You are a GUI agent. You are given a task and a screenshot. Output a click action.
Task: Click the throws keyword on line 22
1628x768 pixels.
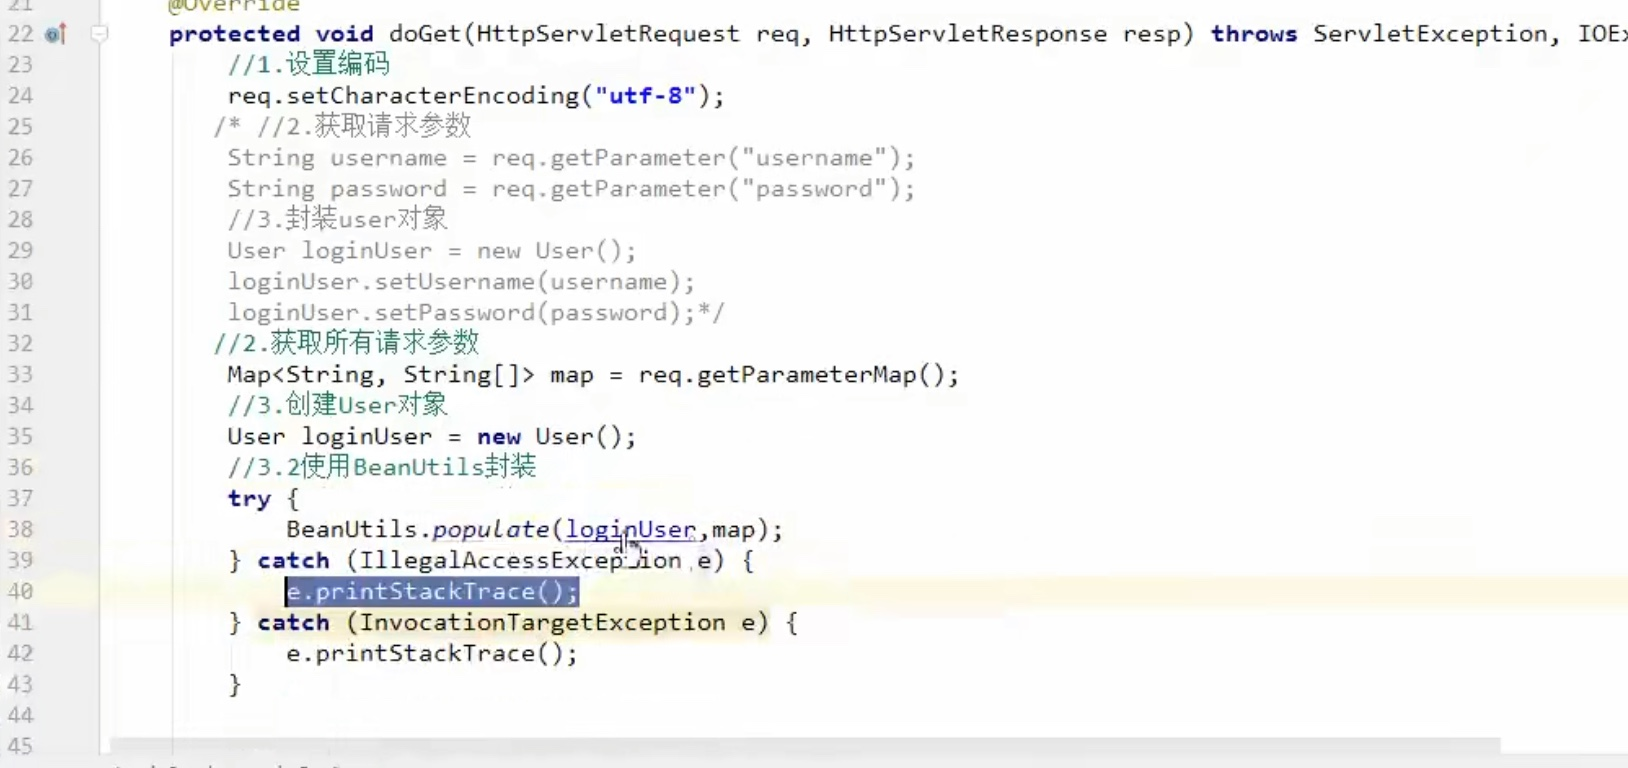coord(1254,34)
